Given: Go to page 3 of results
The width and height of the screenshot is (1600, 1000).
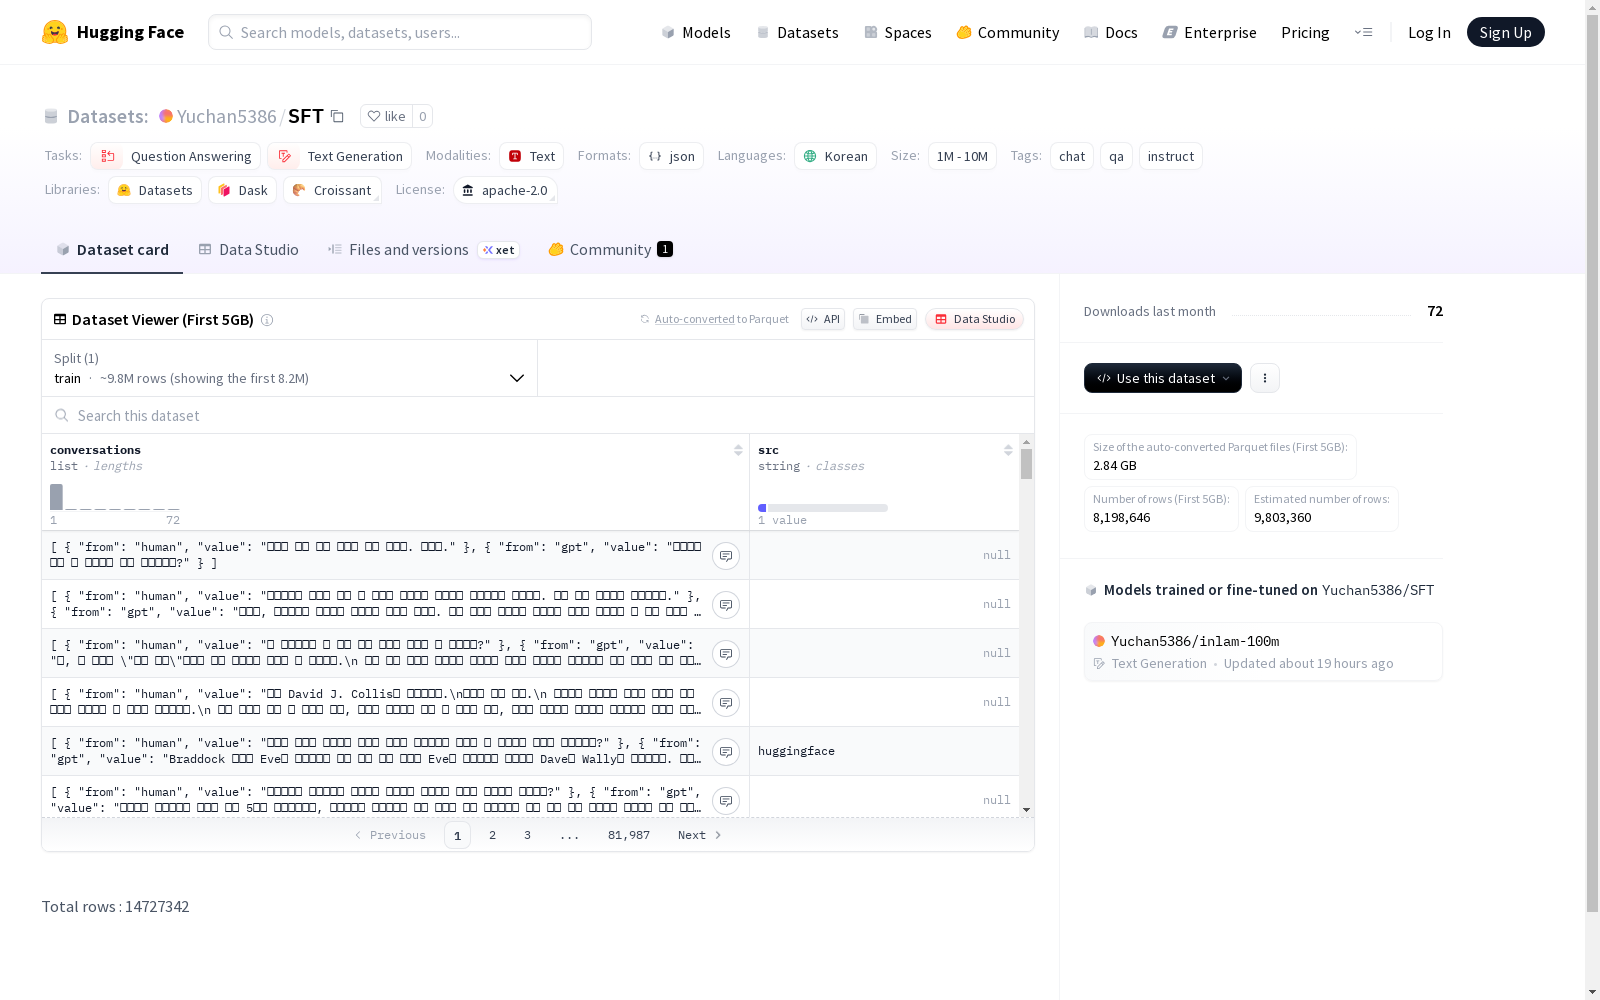Looking at the screenshot, I should [527, 835].
